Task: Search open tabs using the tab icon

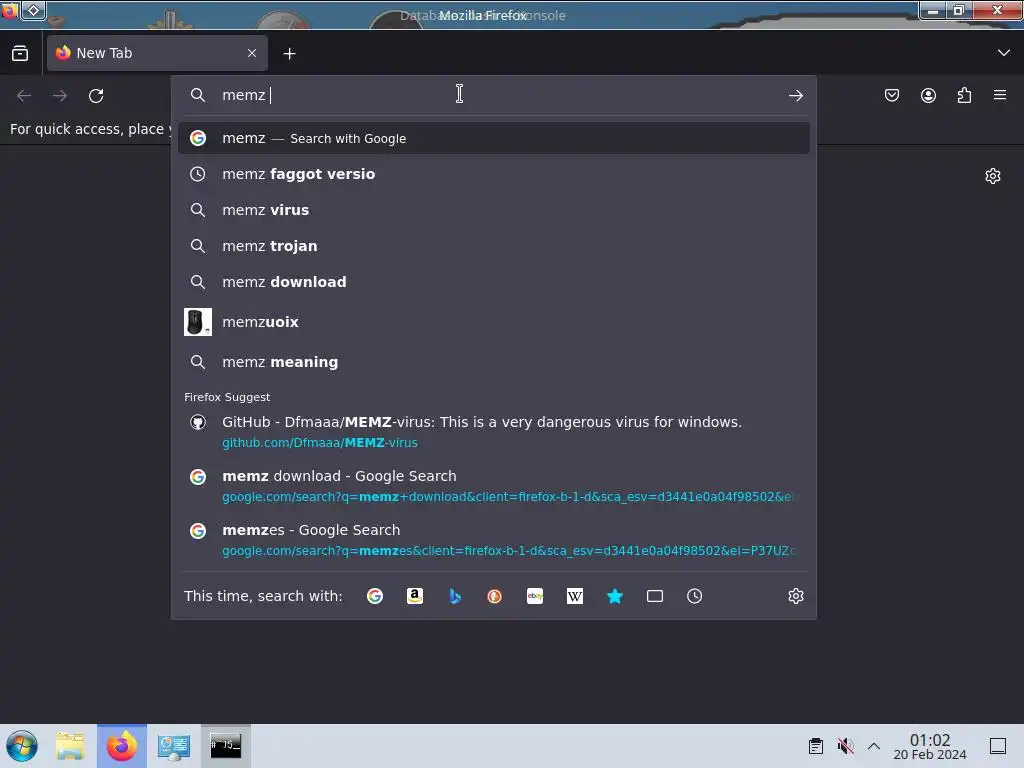Action: (654, 596)
